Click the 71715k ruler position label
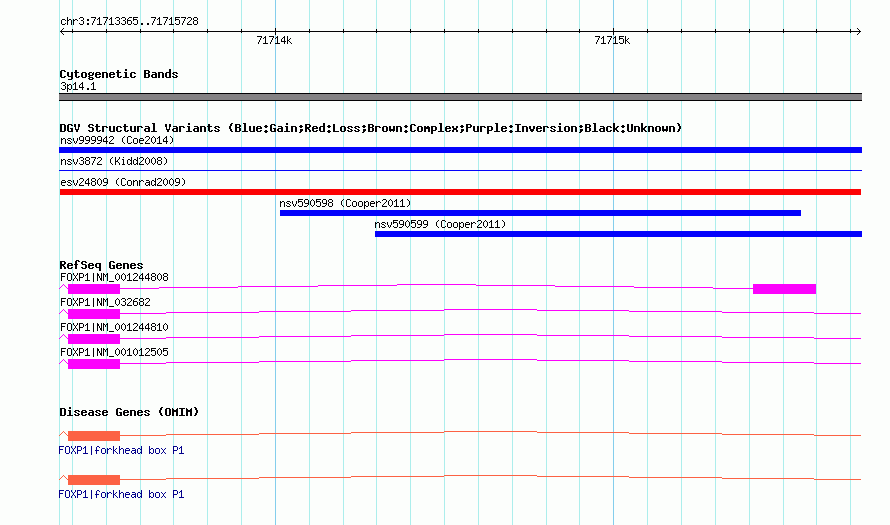Viewport: 890px width, 525px height. (612, 40)
